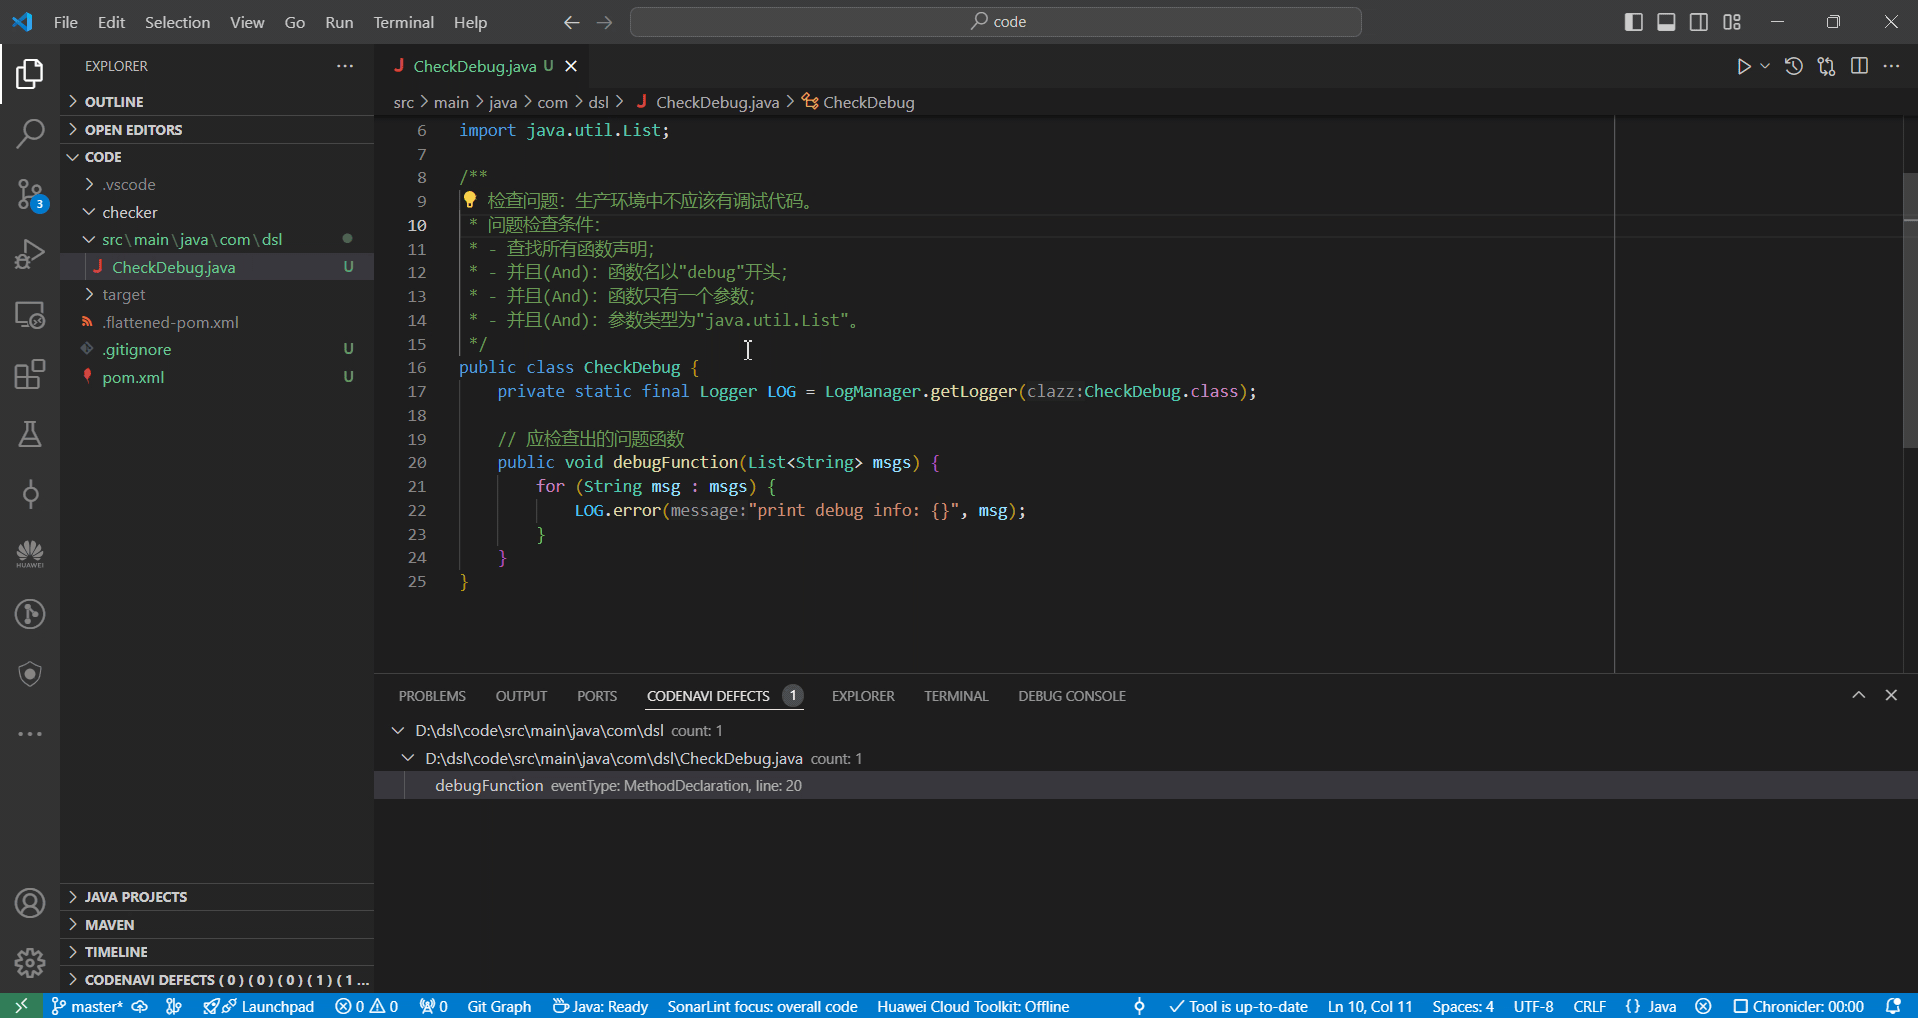Toggle the primary side bar visibility
Image resolution: width=1918 pixels, height=1018 pixels.
pos(1633,22)
